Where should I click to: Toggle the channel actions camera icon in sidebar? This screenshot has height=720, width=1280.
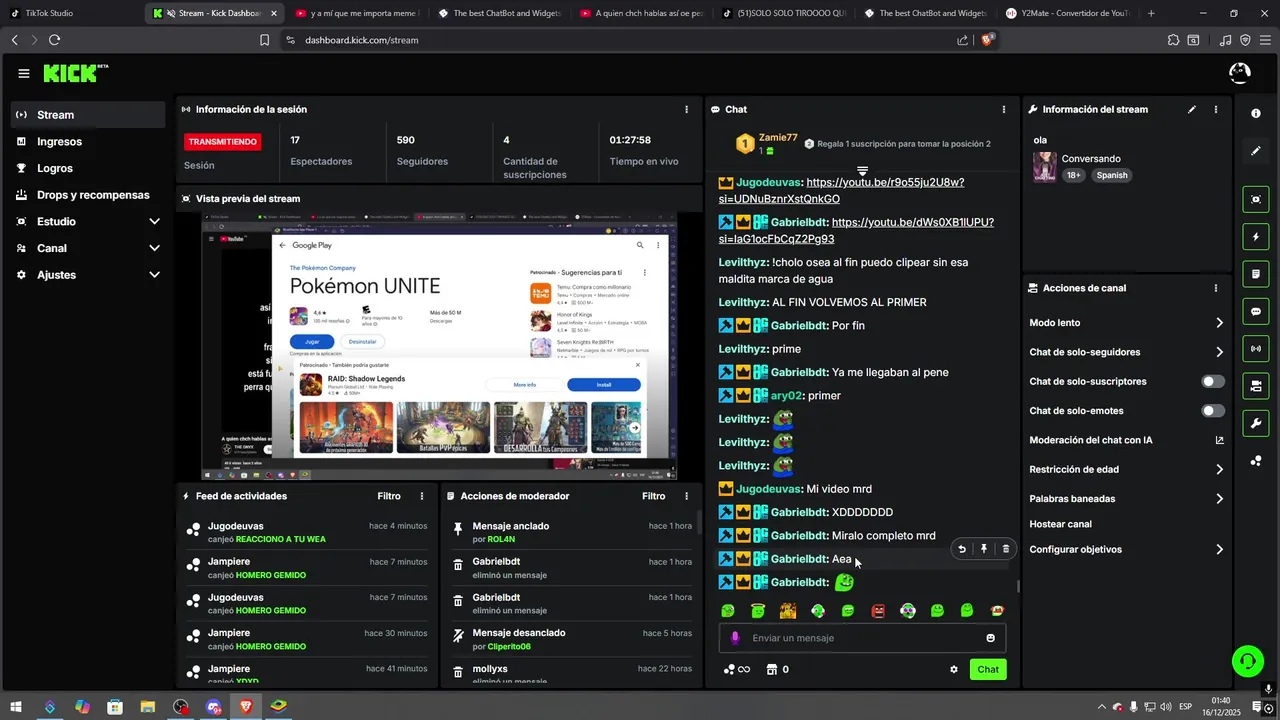click(1256, 386)
